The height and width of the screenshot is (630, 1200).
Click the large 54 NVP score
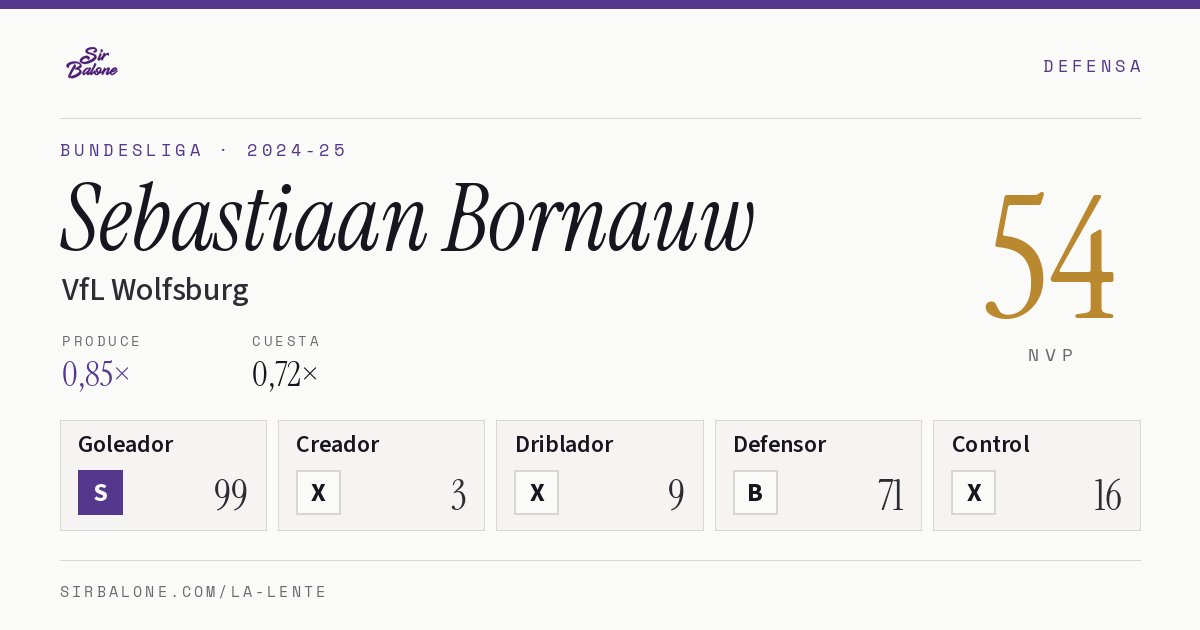coord(1050,256)
